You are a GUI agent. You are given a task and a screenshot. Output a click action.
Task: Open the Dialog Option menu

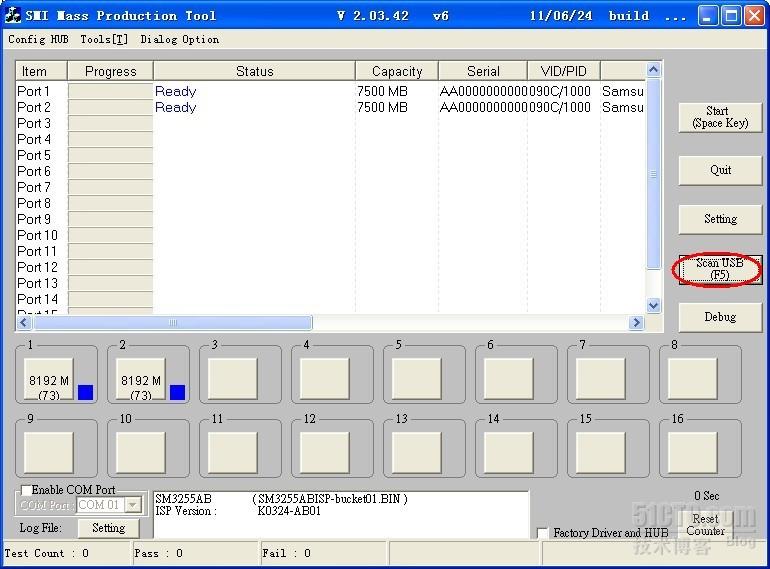point(179,39)
